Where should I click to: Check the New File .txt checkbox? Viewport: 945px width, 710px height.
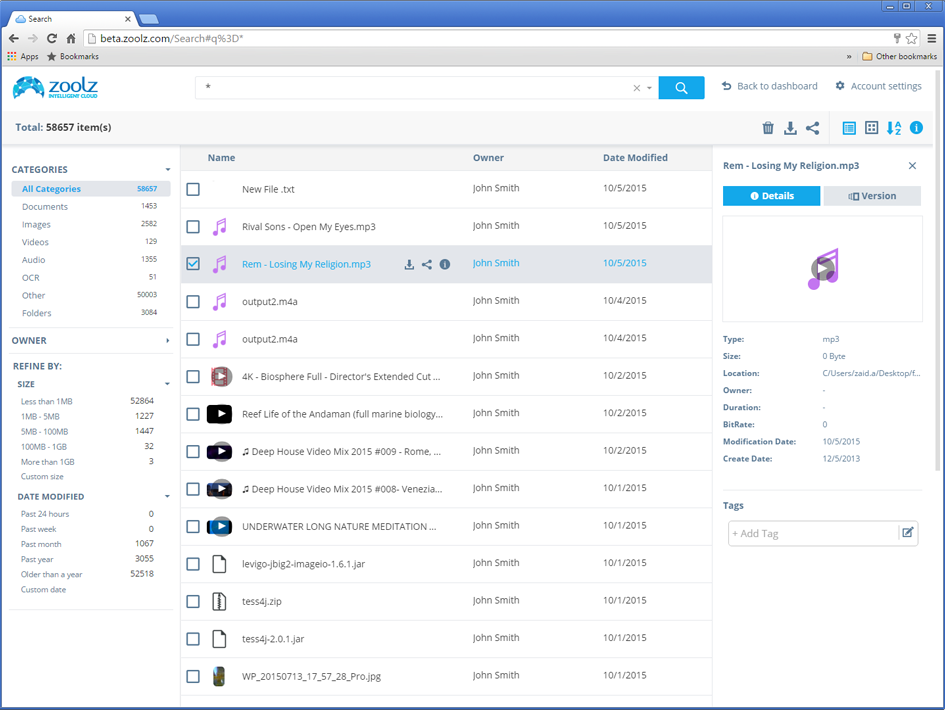pyautogui.click(x=193, y=189)
